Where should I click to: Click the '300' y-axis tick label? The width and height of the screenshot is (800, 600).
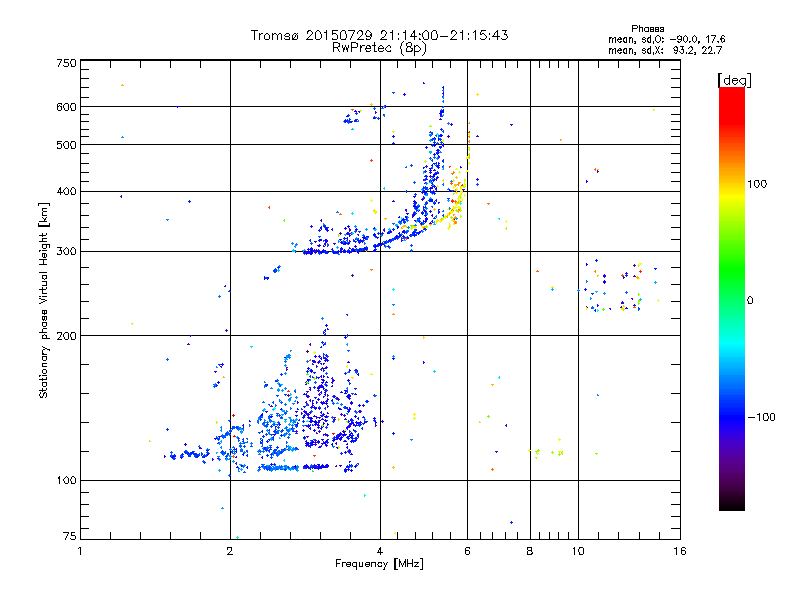click(x=66, y=252)
